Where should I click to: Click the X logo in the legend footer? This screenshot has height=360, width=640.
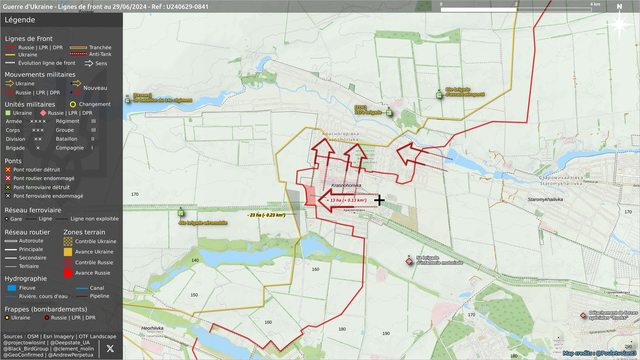coord(110,349)
